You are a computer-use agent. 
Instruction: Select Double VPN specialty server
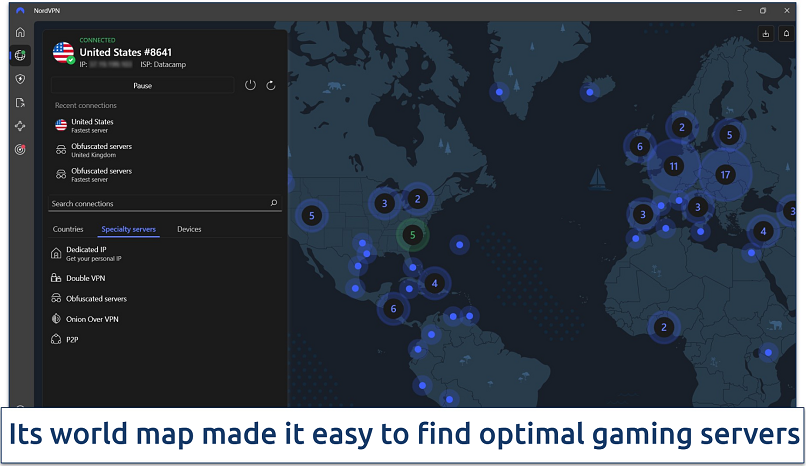pos(85,278)
